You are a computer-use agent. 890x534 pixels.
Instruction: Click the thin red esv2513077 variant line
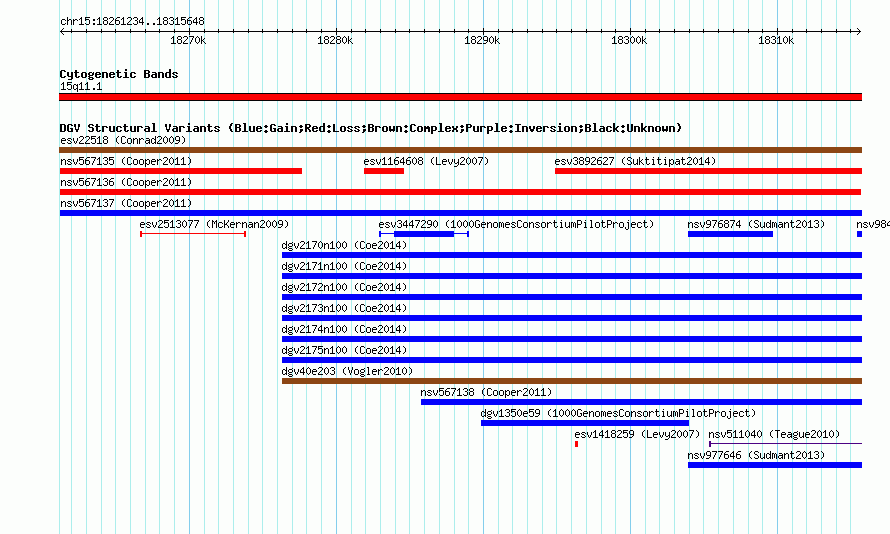(x=193, y=234)
